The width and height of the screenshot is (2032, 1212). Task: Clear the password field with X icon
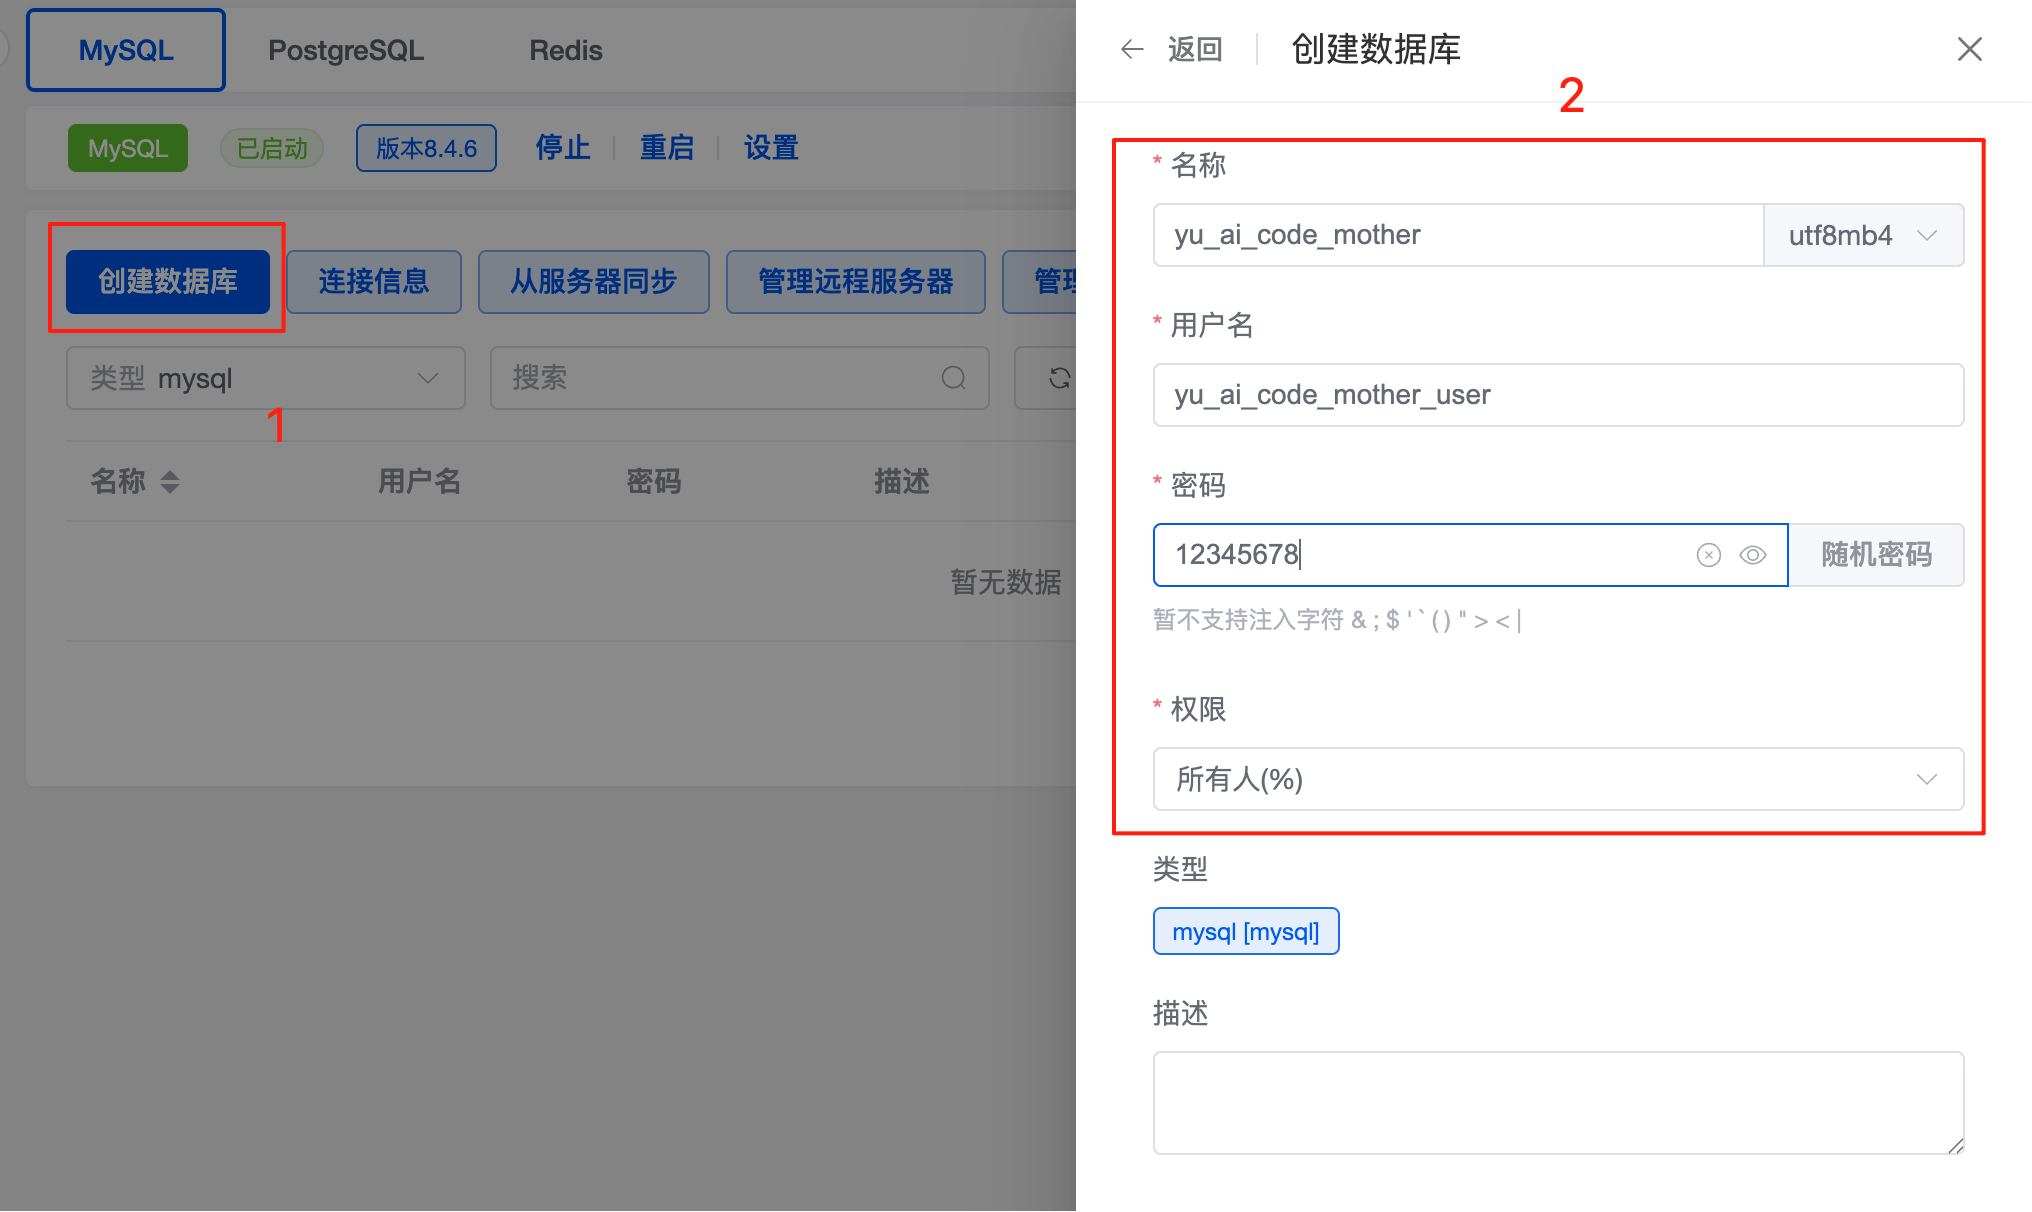click(x=1708, y=555)
